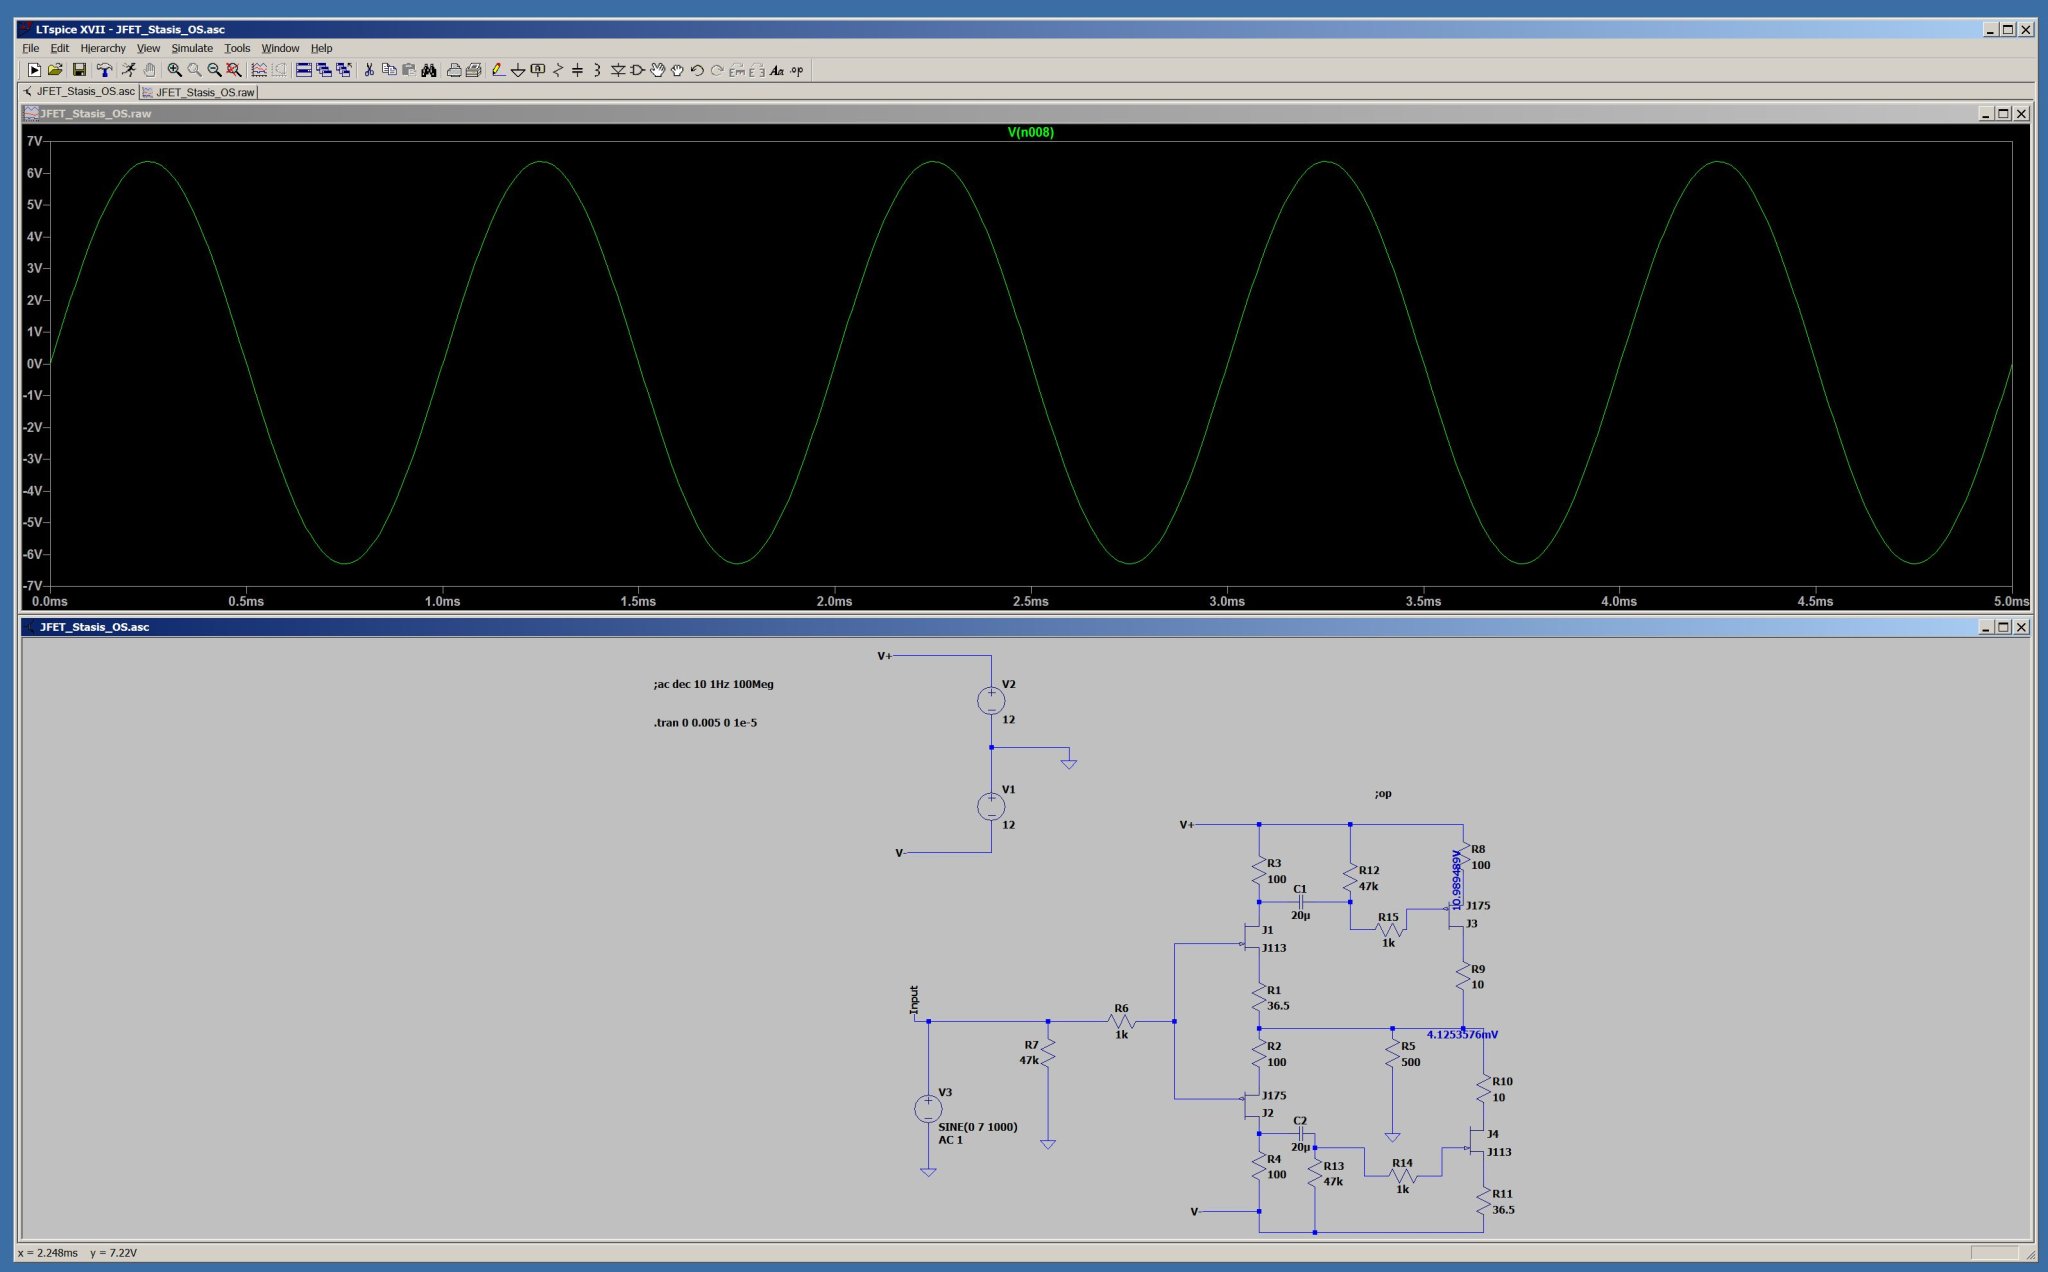
Task: Halt the simulation with the hand icon
Action: (149, 70)
